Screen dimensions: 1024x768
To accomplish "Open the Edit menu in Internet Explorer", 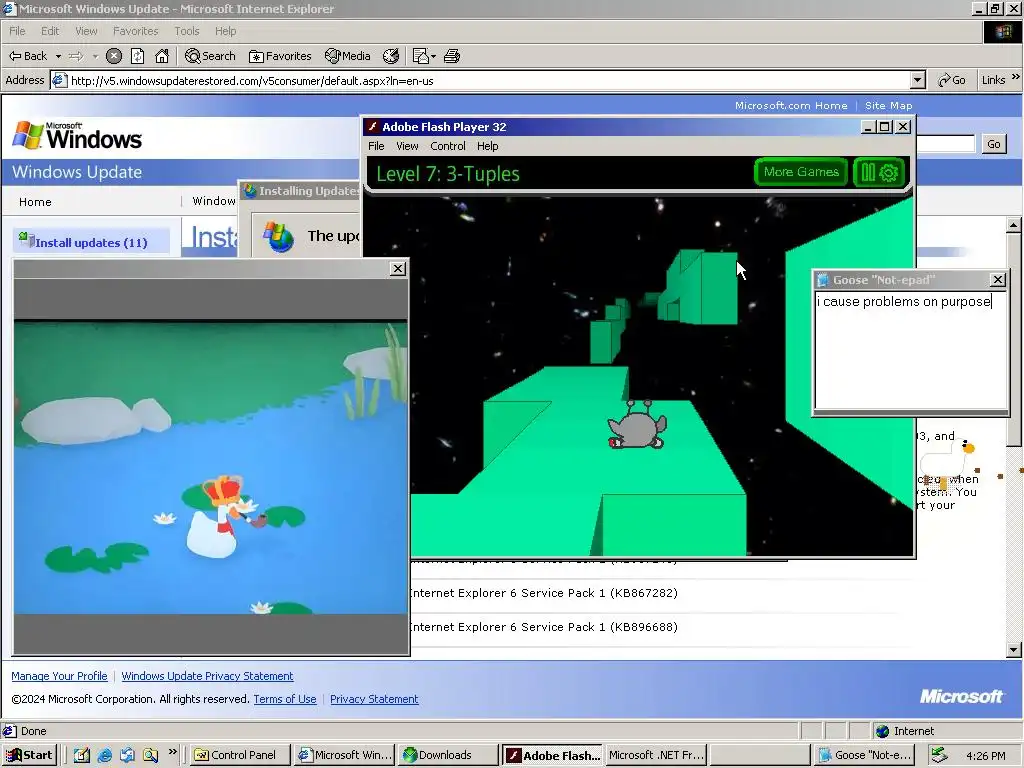I will click(x=50, y=31).
